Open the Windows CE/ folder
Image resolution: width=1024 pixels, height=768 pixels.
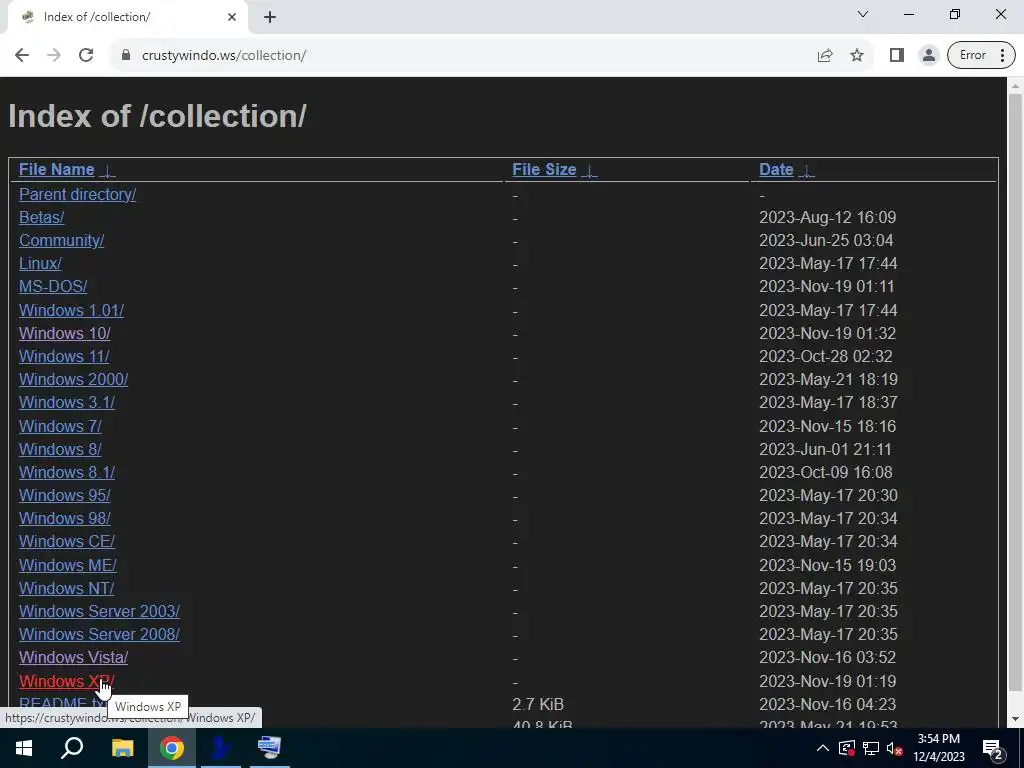coord(67,541)
